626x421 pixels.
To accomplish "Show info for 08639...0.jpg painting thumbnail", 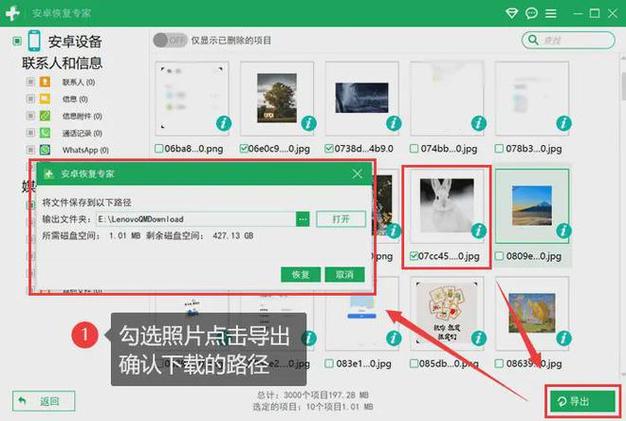I will (x=564, y=338).
